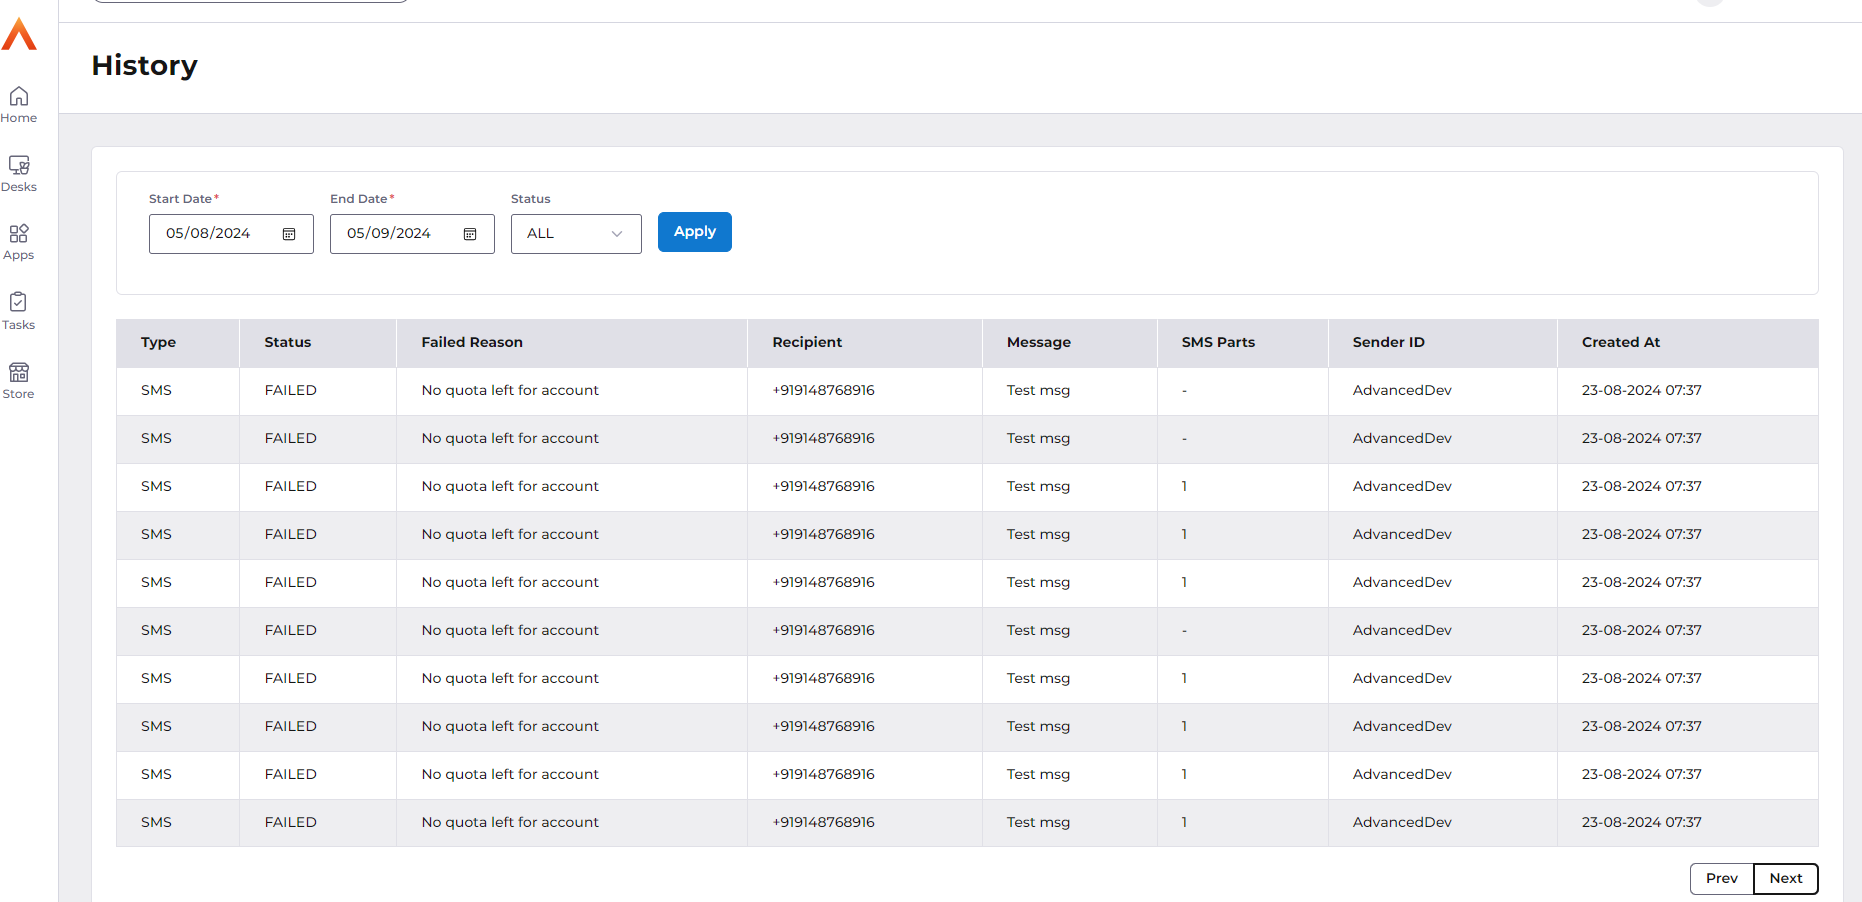Open the Apps section
1862x902 pixels.
pos(19,242)
